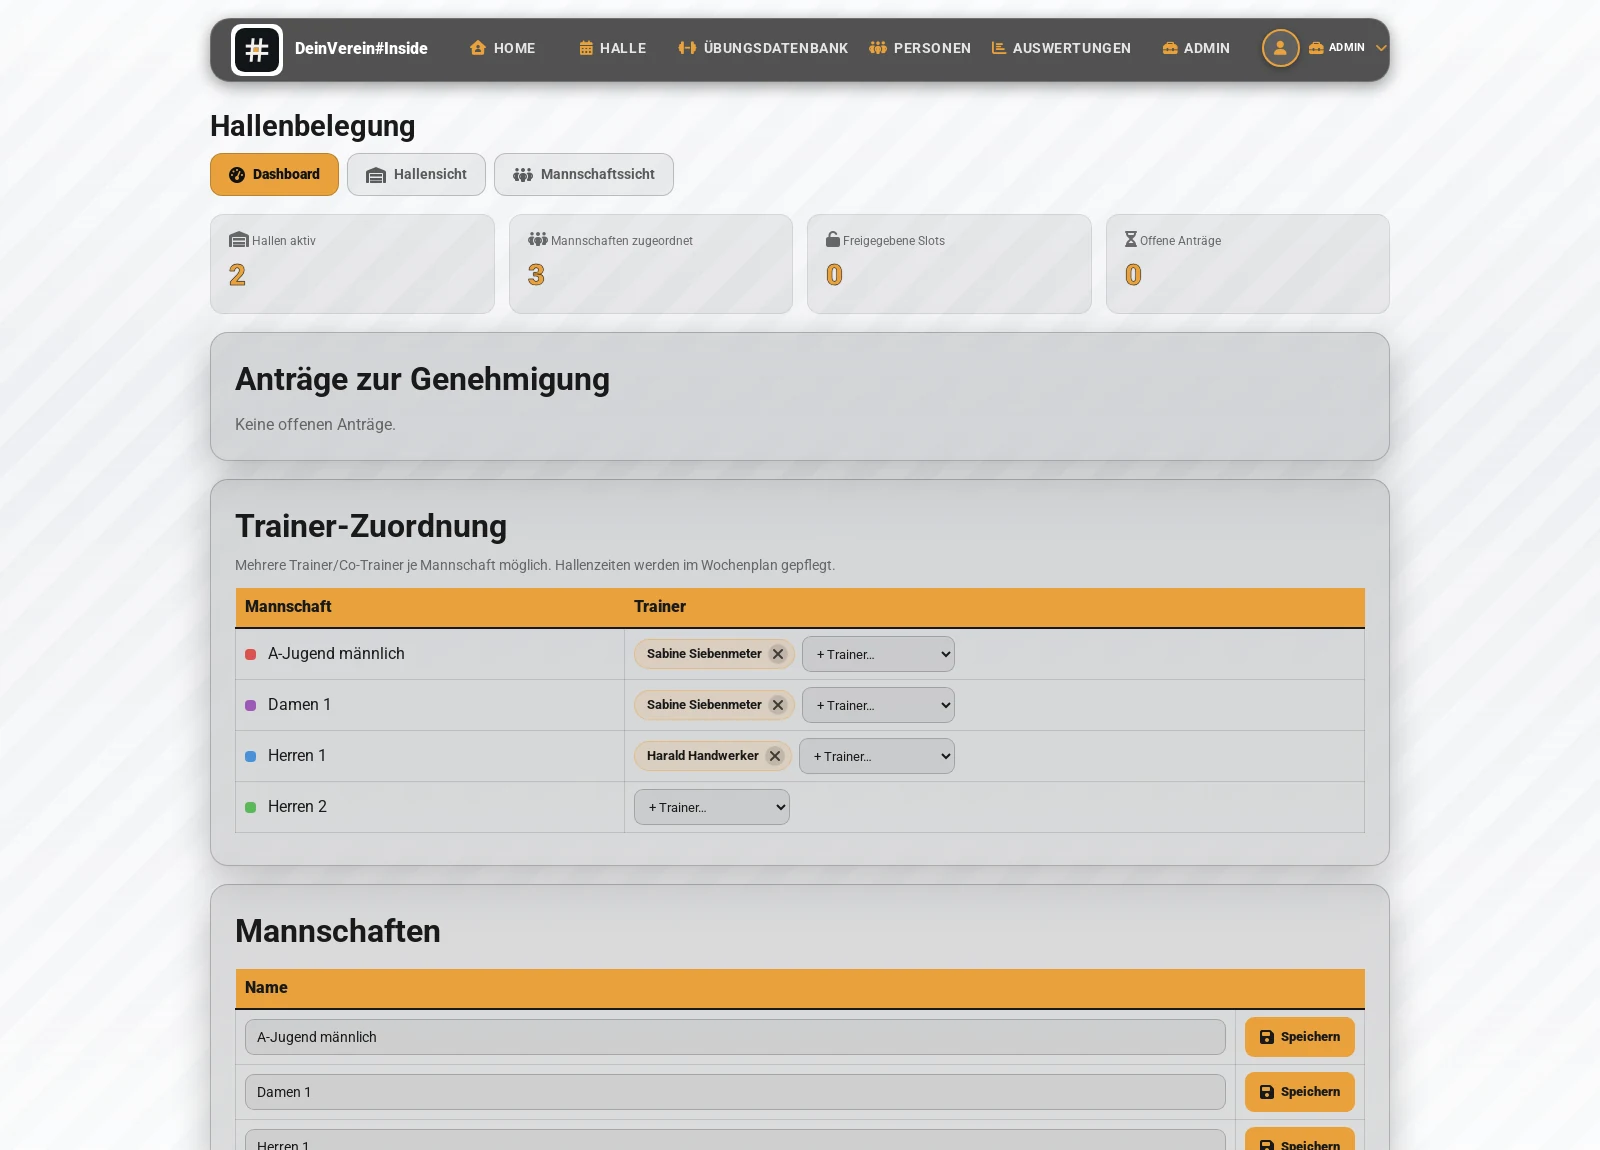Click the Keine offenen Anträge text

pyautogui.click(x=315, y=425)
